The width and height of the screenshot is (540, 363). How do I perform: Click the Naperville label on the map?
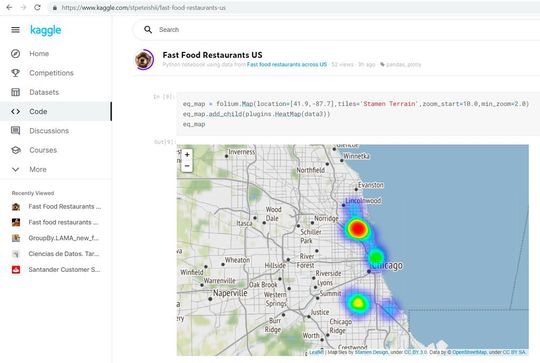point(230,293)
